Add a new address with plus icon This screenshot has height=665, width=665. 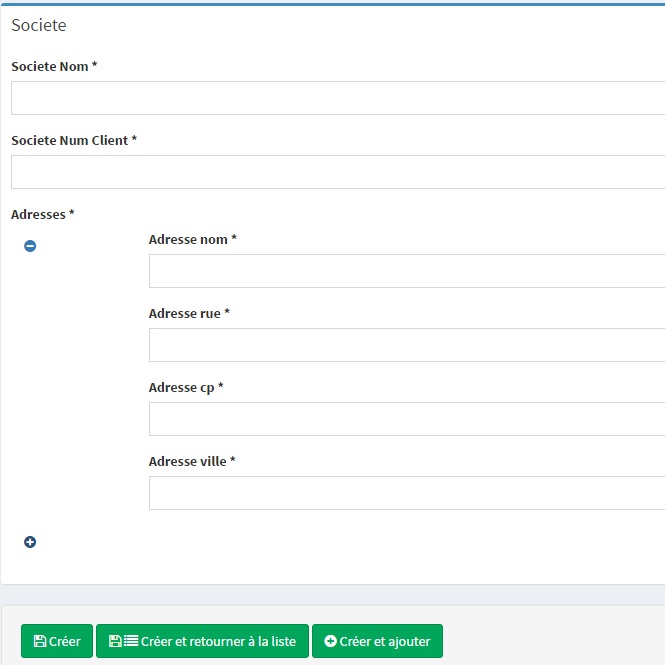[x=30, y=542]
